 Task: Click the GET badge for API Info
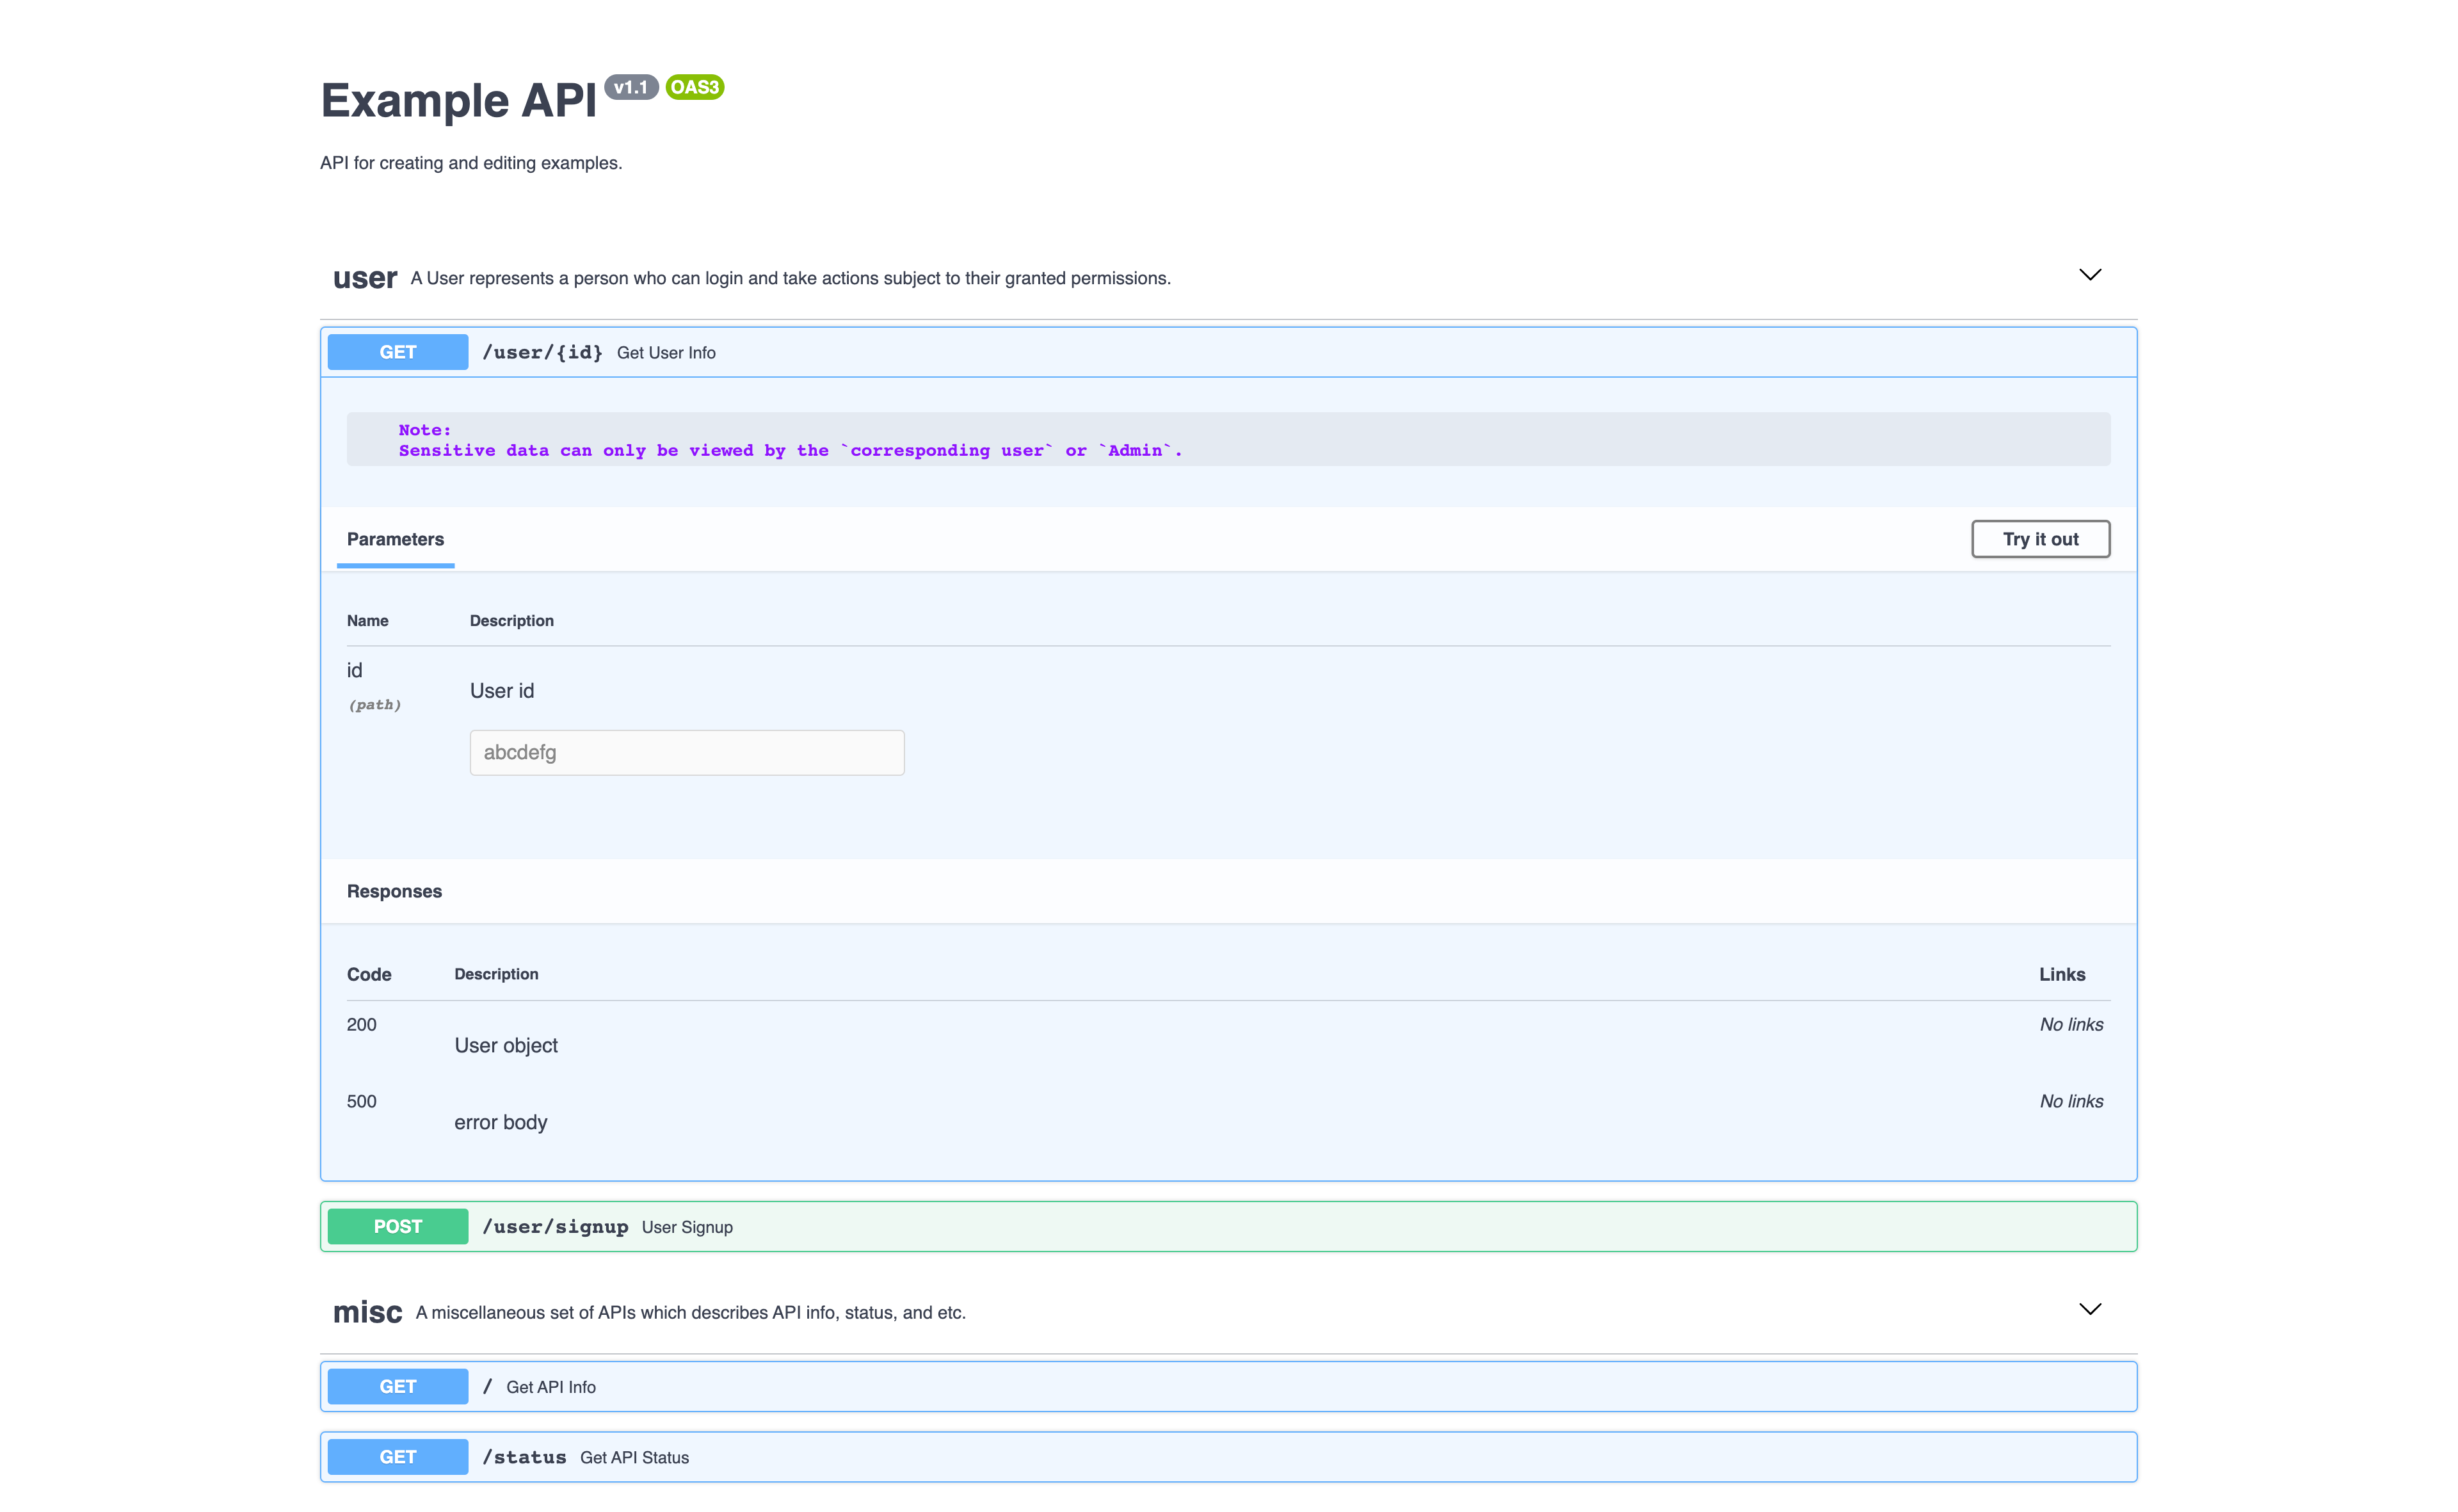(x=397, y=1386)
